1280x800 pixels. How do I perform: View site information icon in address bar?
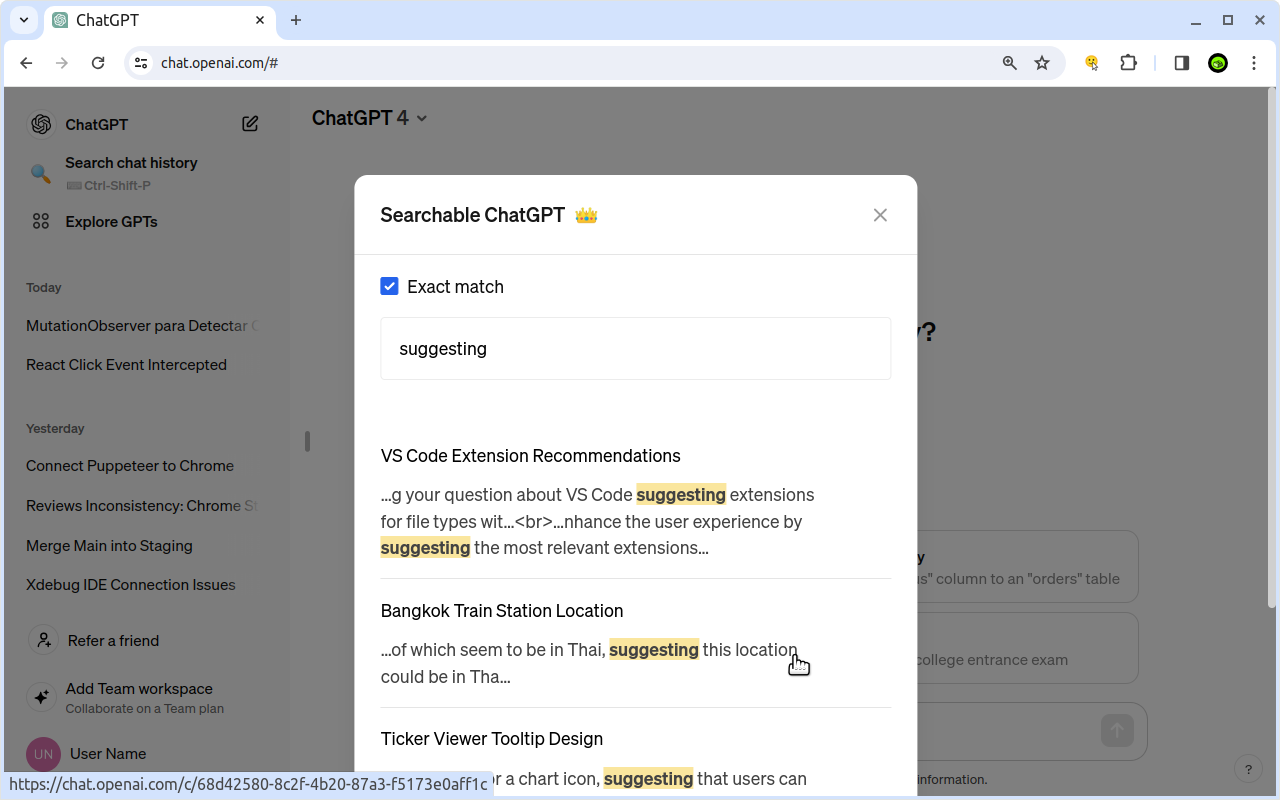(x=142, y=63)
